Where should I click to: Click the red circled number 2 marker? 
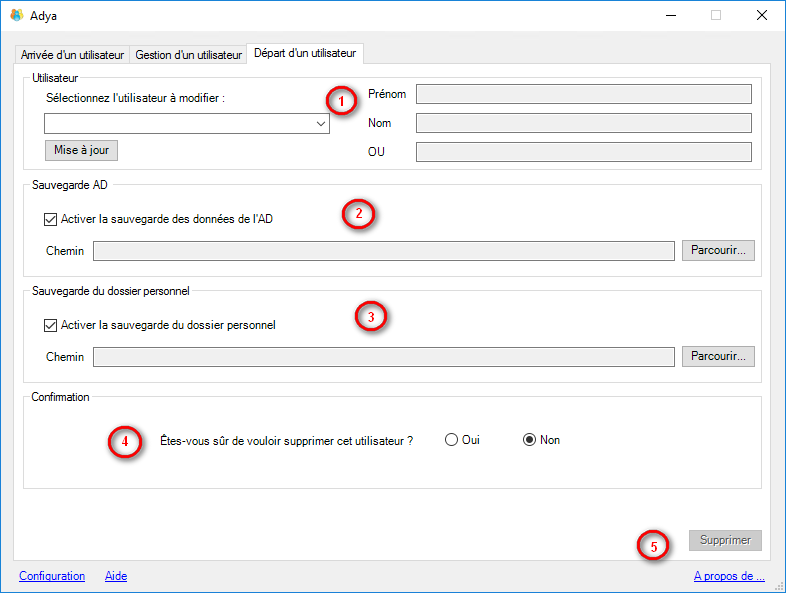[358, 214]
